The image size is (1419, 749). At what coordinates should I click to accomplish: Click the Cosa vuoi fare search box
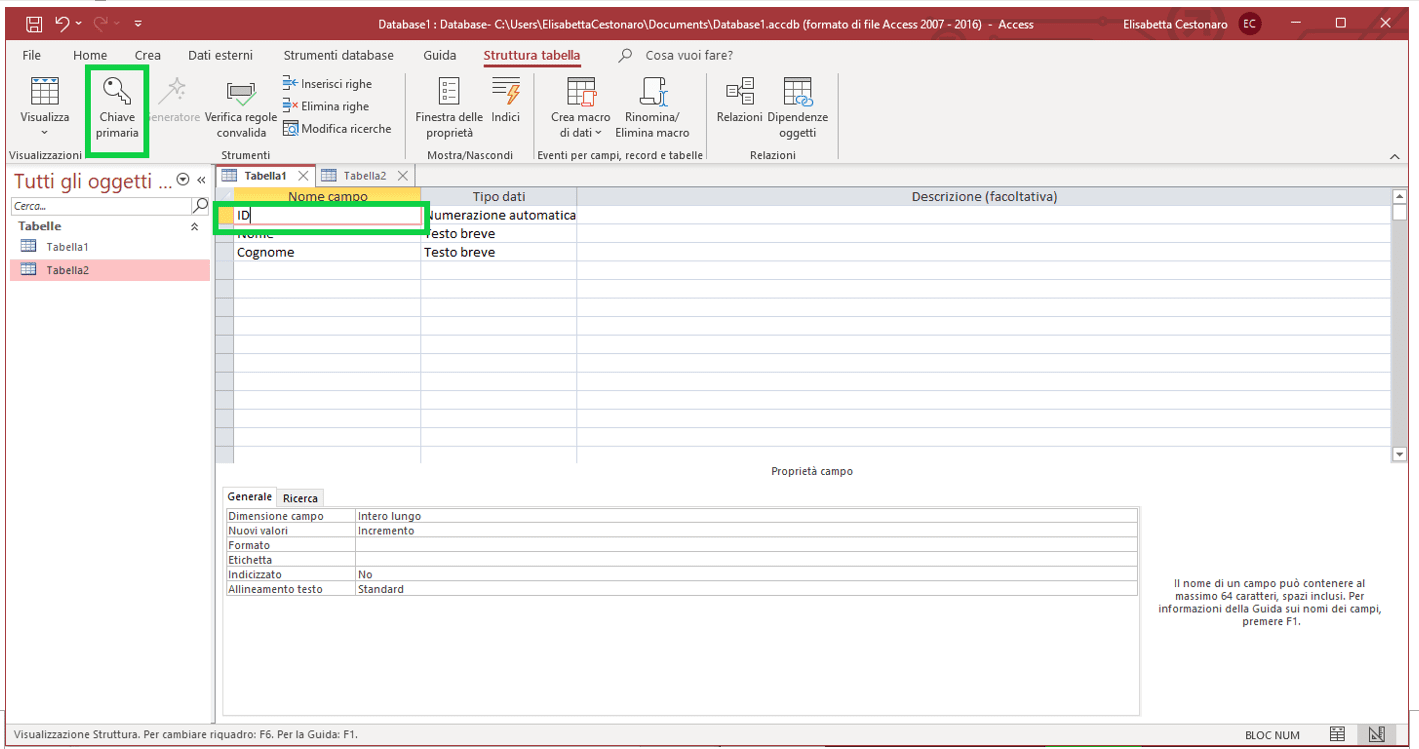689,55
